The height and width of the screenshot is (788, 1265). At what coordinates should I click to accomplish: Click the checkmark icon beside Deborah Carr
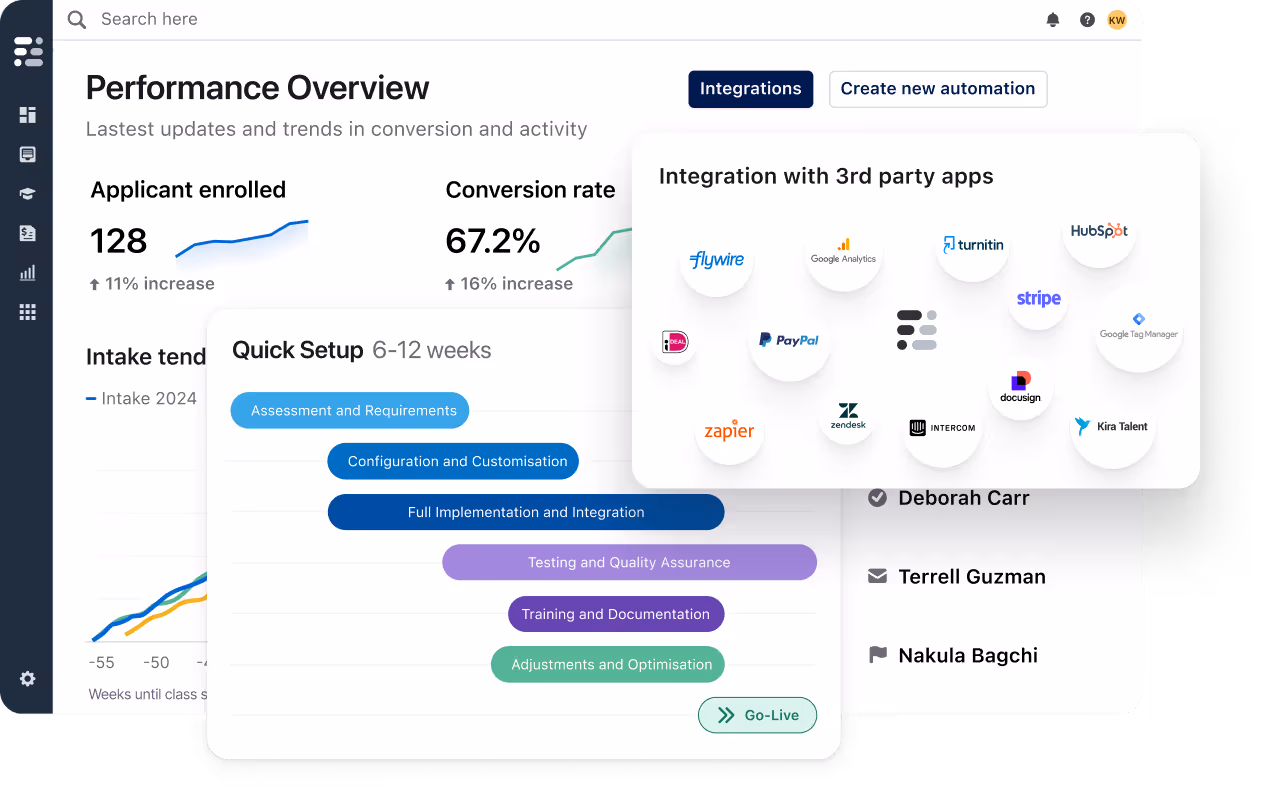[877, 497]
